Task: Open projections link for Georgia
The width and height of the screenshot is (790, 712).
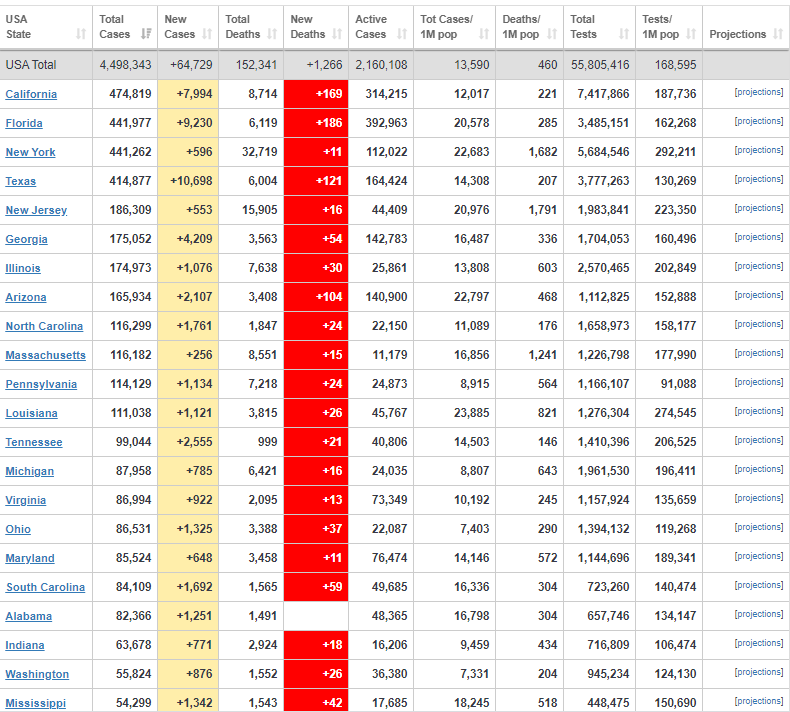Action: click(758, 237)
